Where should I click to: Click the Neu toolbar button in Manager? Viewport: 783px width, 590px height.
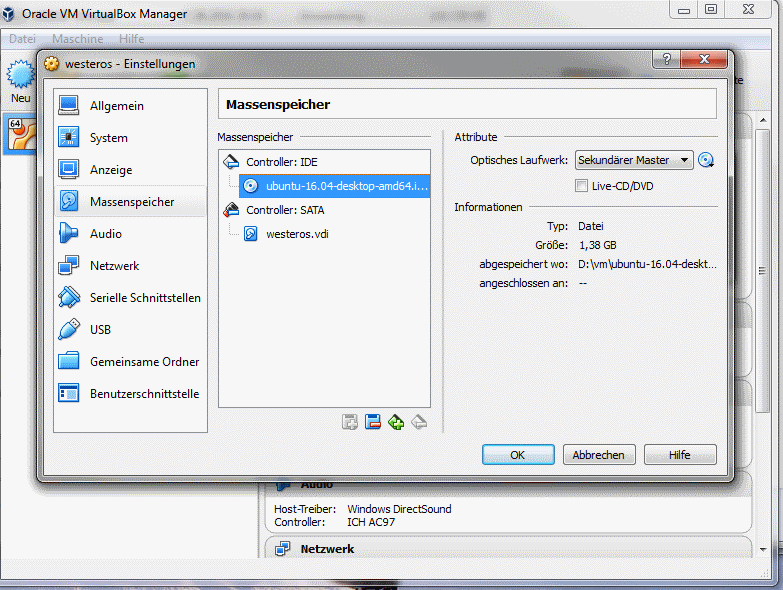[x=20, y=82]
